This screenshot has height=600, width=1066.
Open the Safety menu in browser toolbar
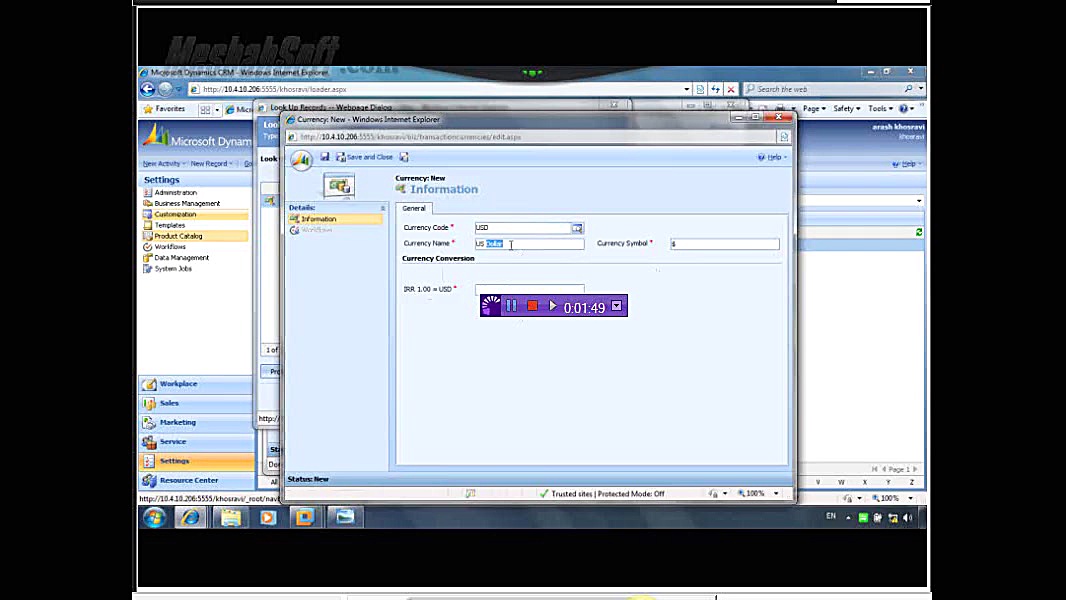click(846, 109)
